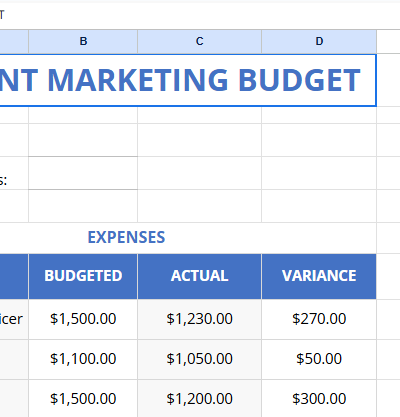This screenshot has height=417, width=400.
Task: Select budgeted cell $1,500.00 beside $1,230.00
Action: (x=83, y=319)
